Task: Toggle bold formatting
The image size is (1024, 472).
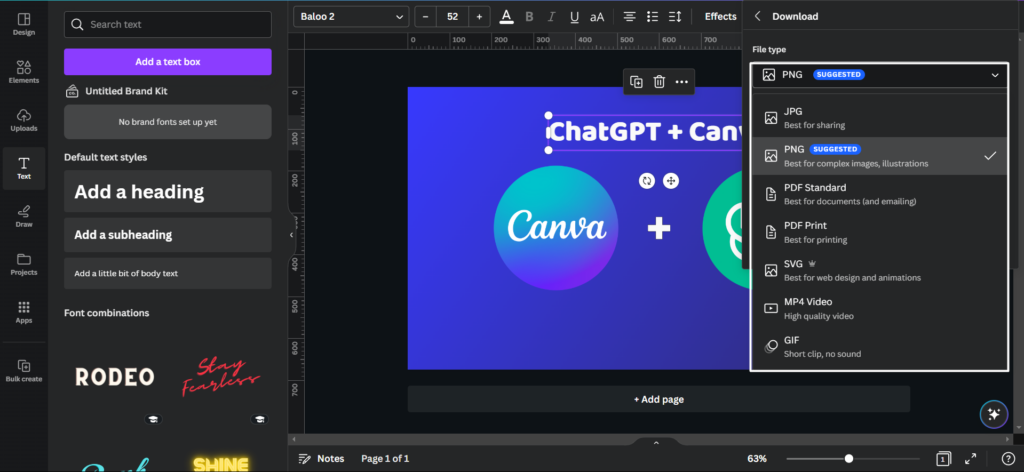Action: pos(529,16)
